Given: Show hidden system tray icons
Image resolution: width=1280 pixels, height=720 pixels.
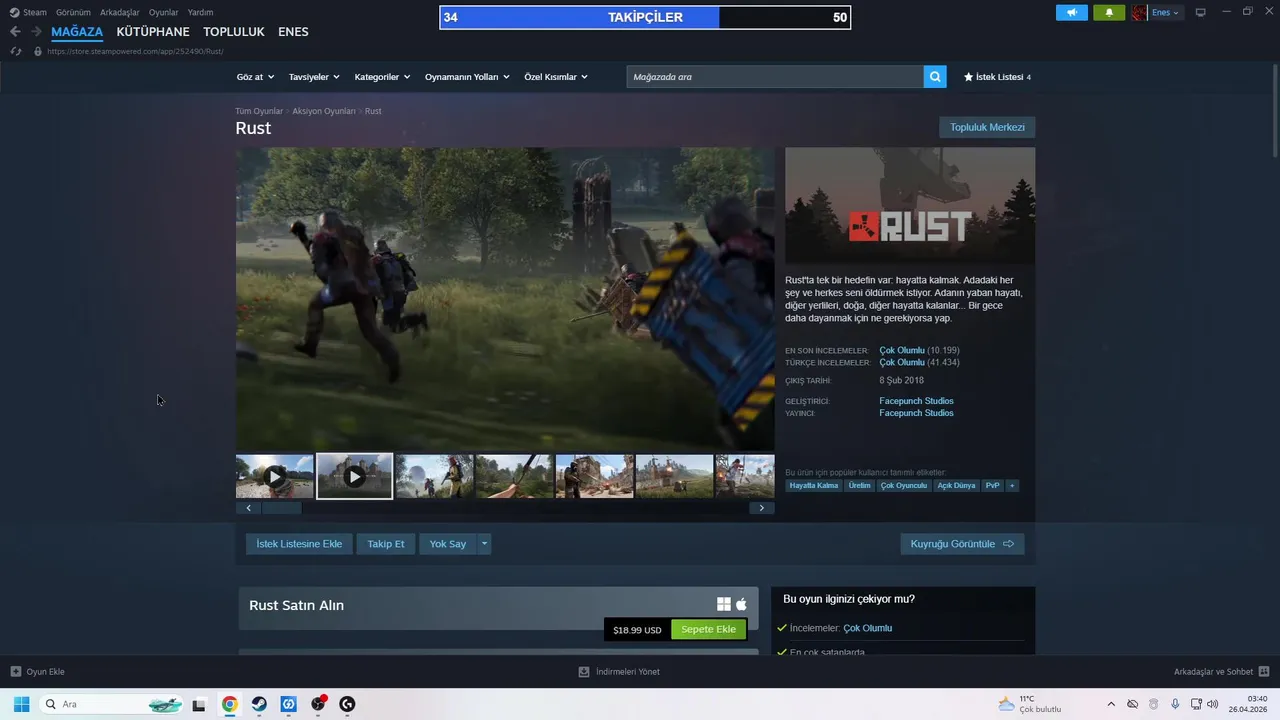Looking at the screenshot, I should 1110,704.
